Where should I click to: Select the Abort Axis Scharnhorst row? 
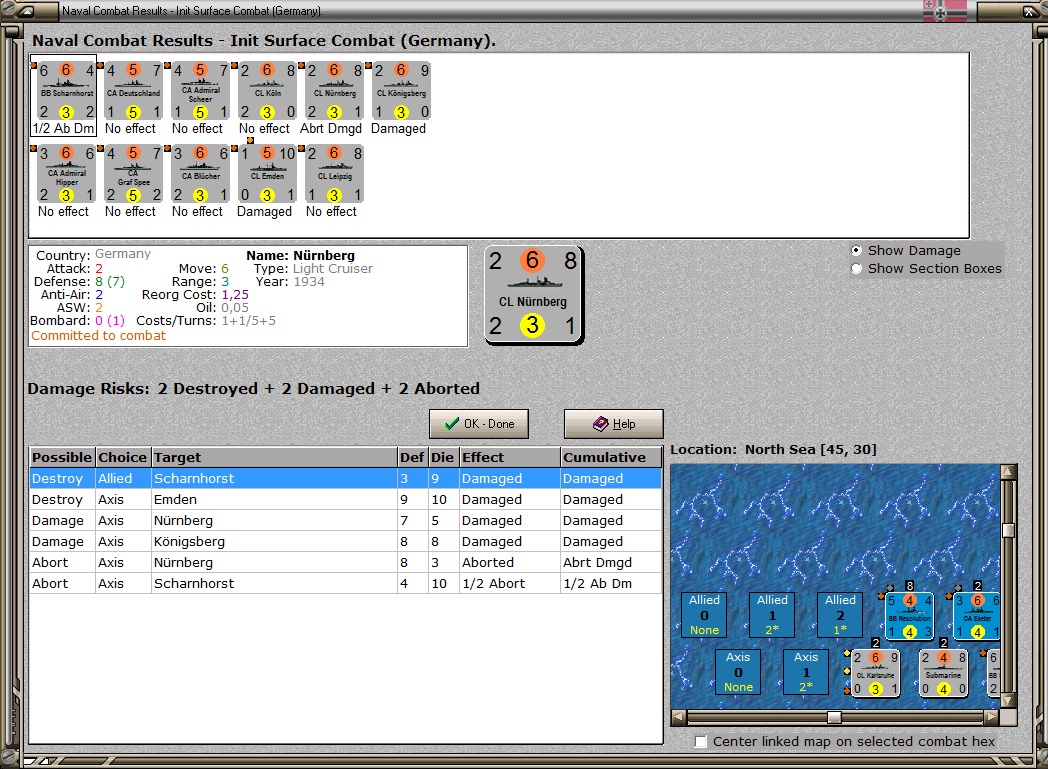click(x=346, y=584)
